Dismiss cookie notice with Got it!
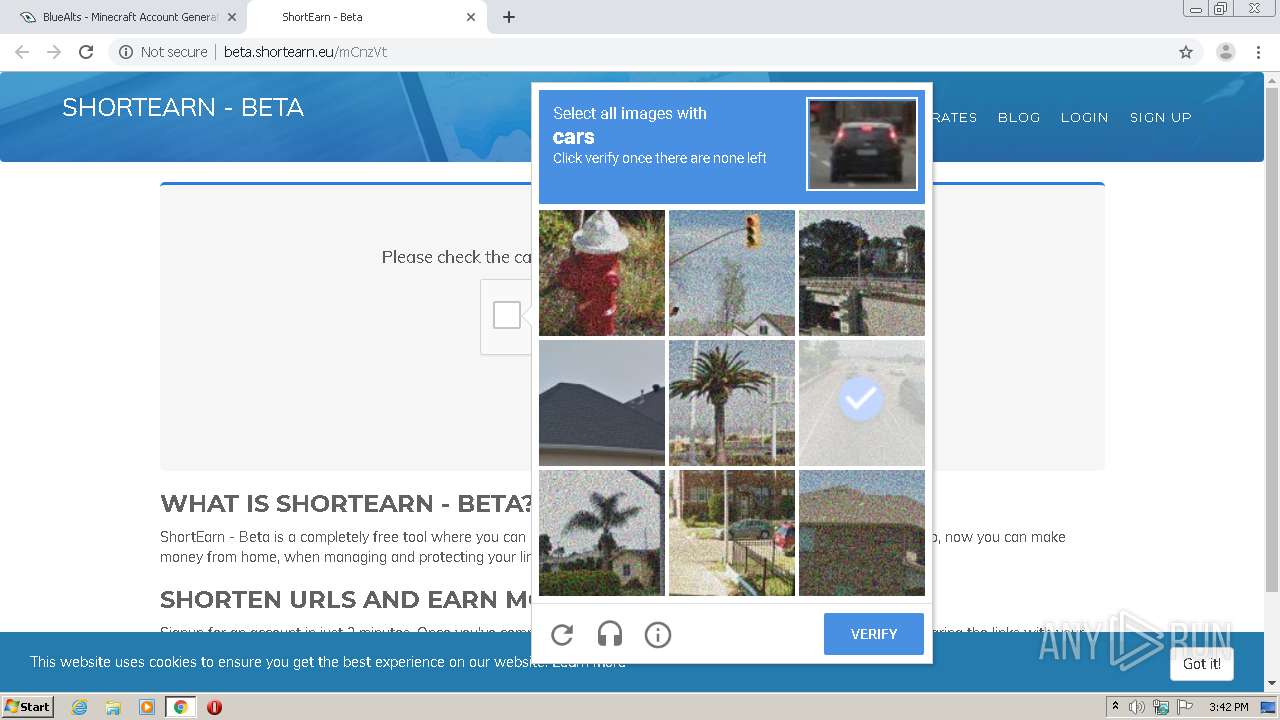Image resolution: width=1280 pixels, height=720 pixels. [1202, 664]
